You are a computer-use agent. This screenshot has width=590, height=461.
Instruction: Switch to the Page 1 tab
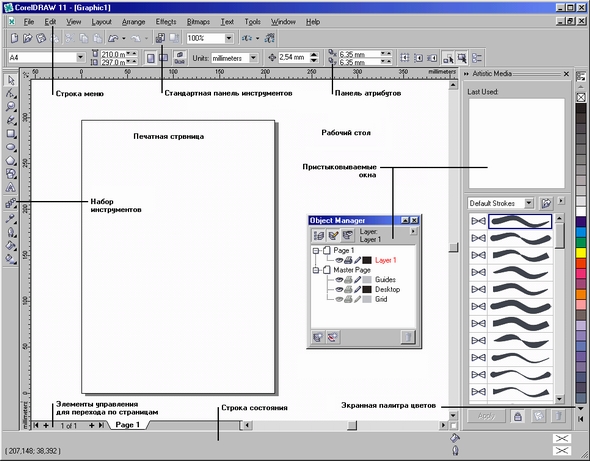click(127, 424)
